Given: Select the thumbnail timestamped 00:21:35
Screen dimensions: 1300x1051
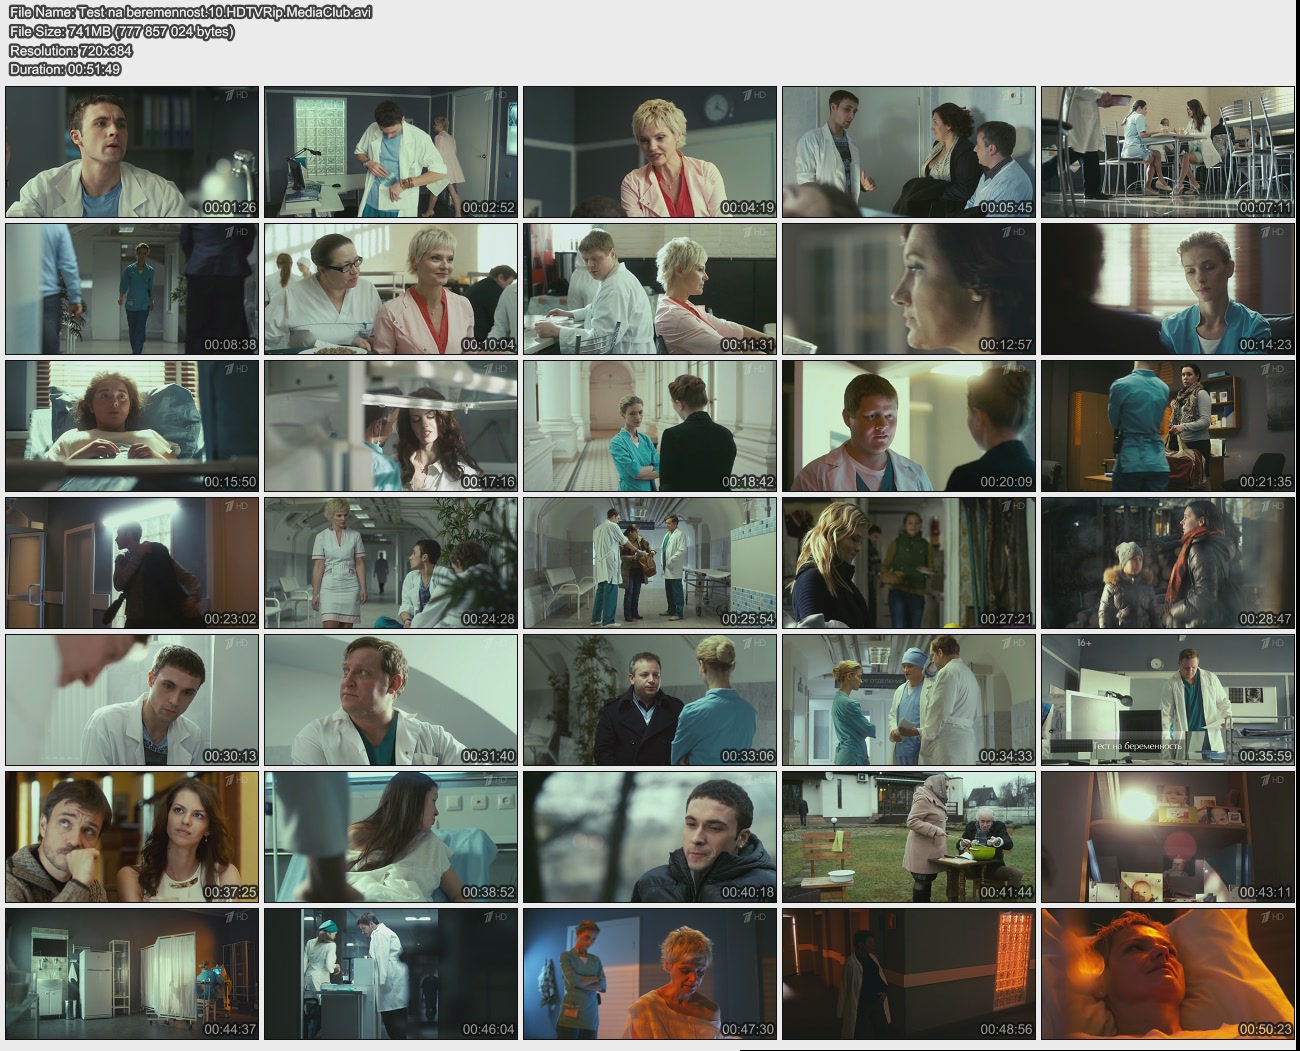Looking at the screenshot, I should click(1167, 426).
